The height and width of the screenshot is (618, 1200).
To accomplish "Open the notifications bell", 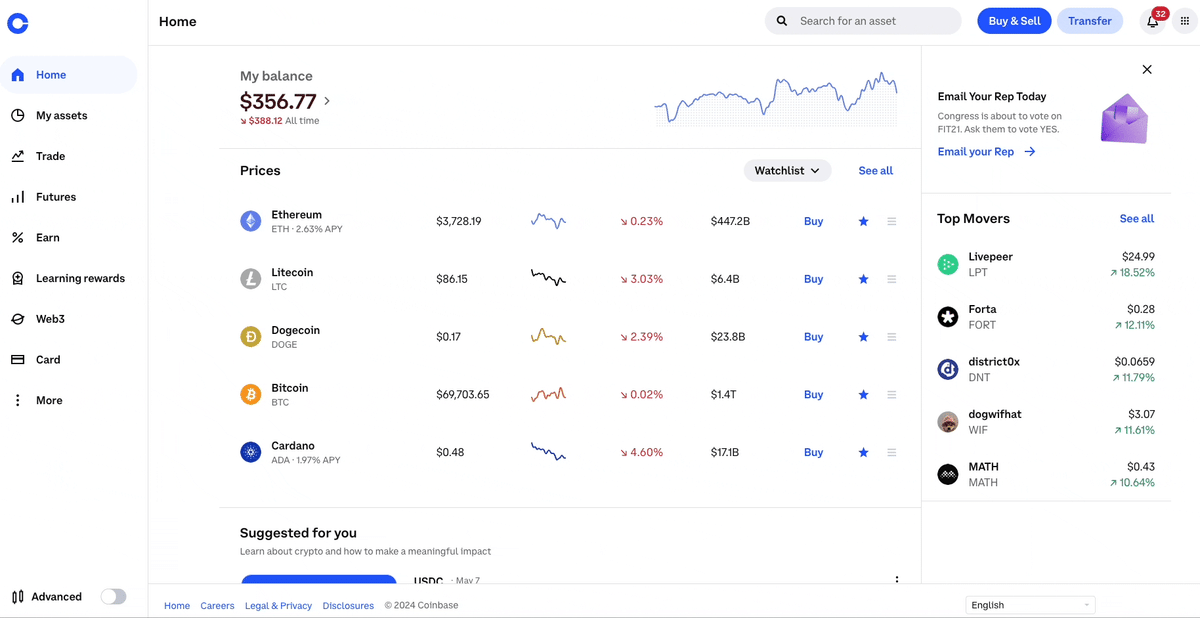I will (x=1152, y=21).
